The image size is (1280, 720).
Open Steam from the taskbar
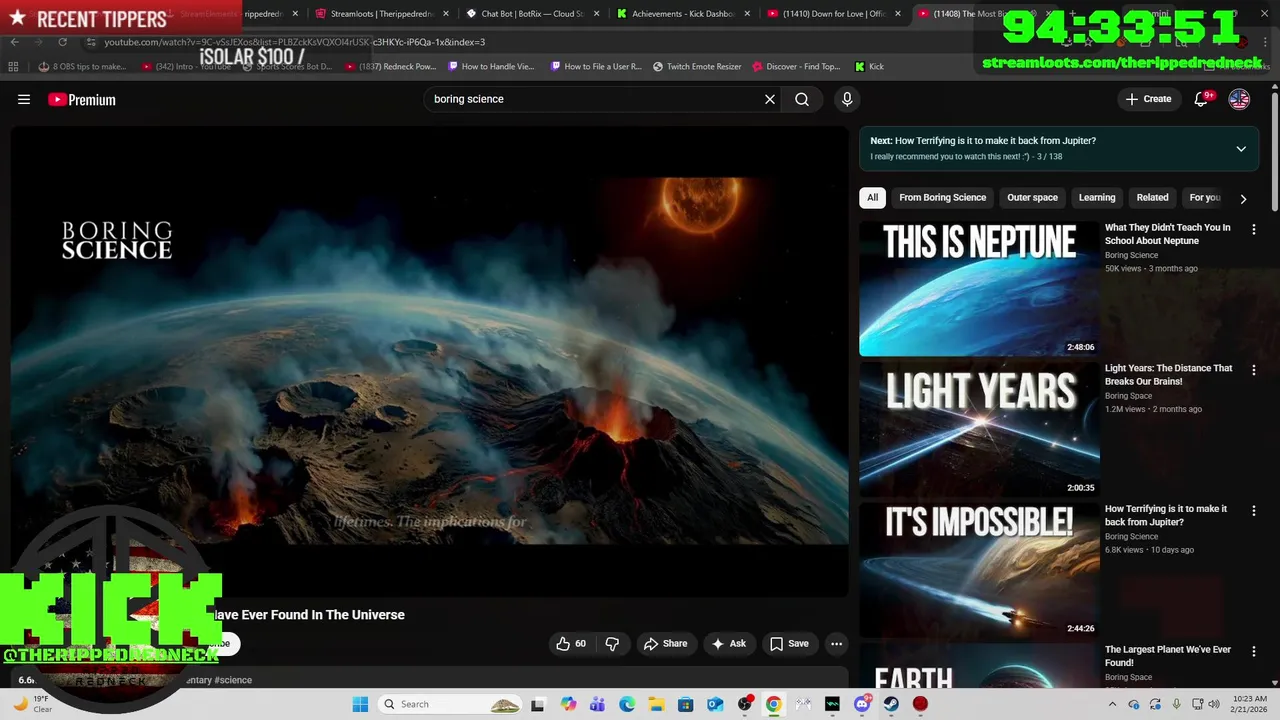click(x=891, y=704)
